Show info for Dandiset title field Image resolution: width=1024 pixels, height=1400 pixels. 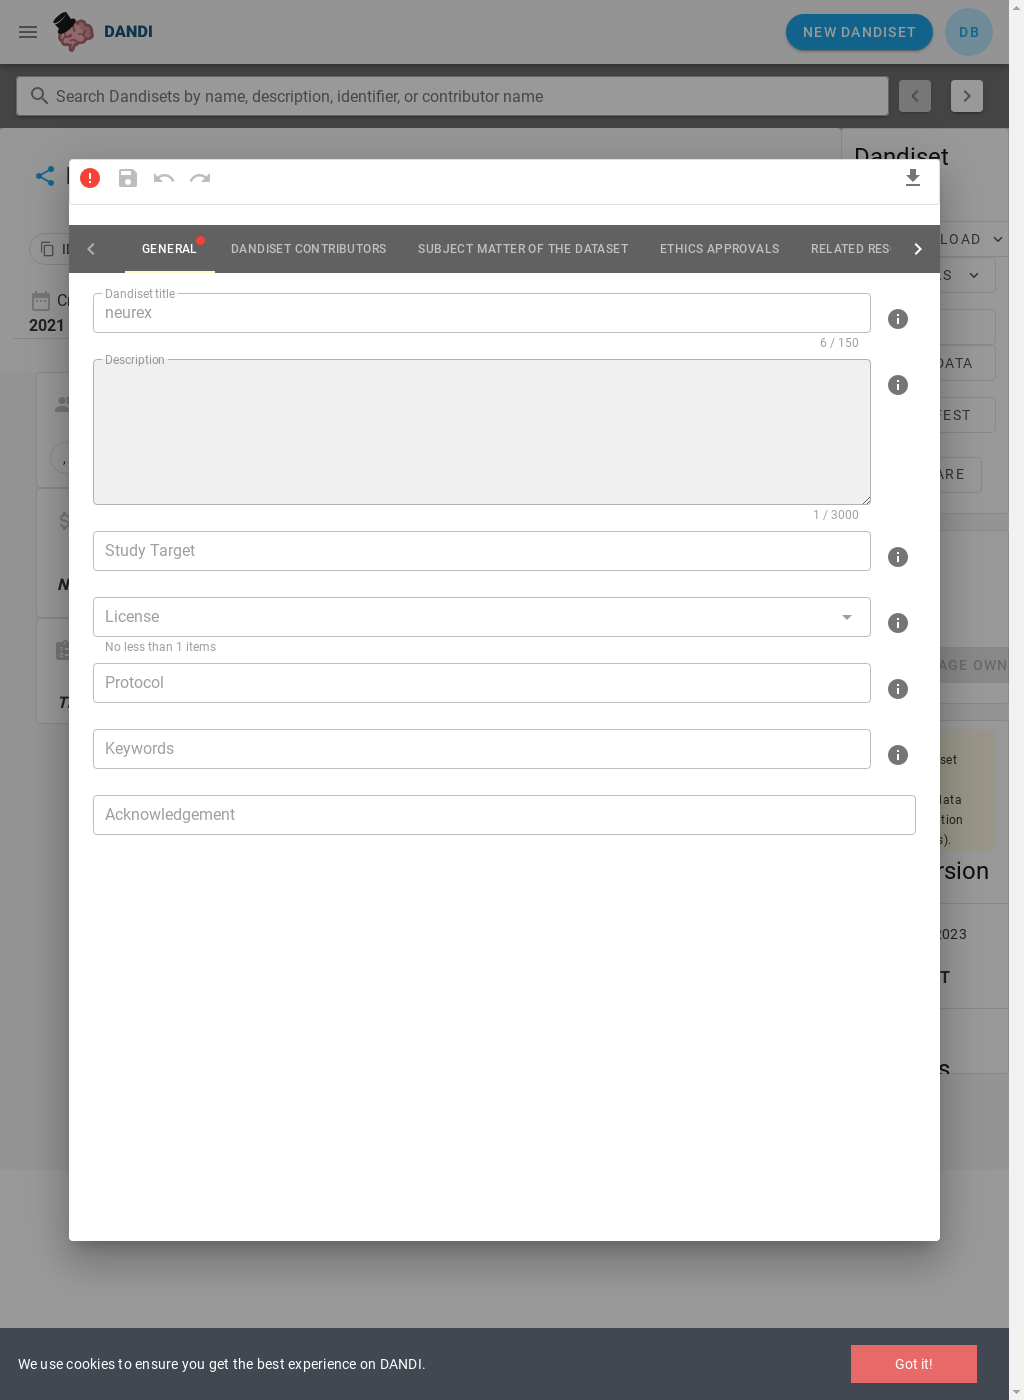898,319
